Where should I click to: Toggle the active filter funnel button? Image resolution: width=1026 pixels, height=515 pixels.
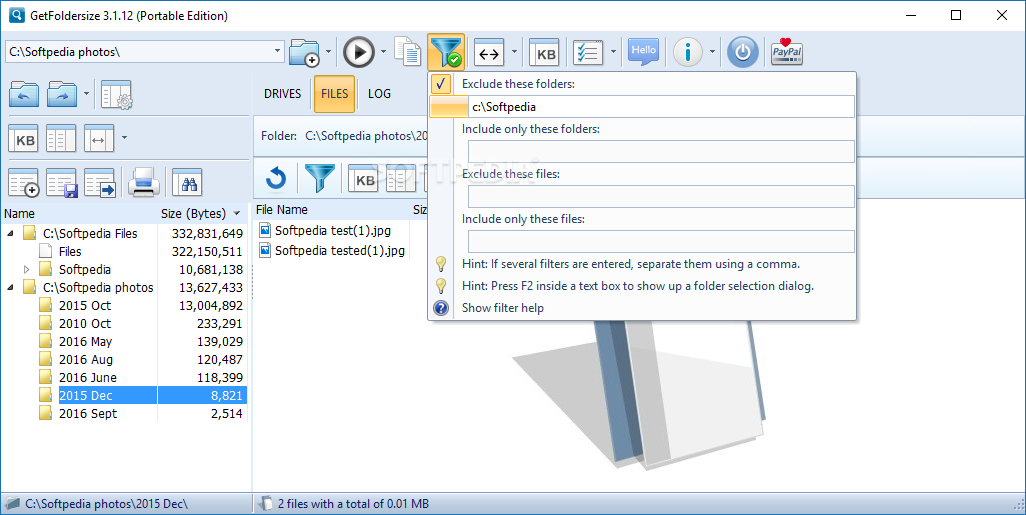pos(446,52)
